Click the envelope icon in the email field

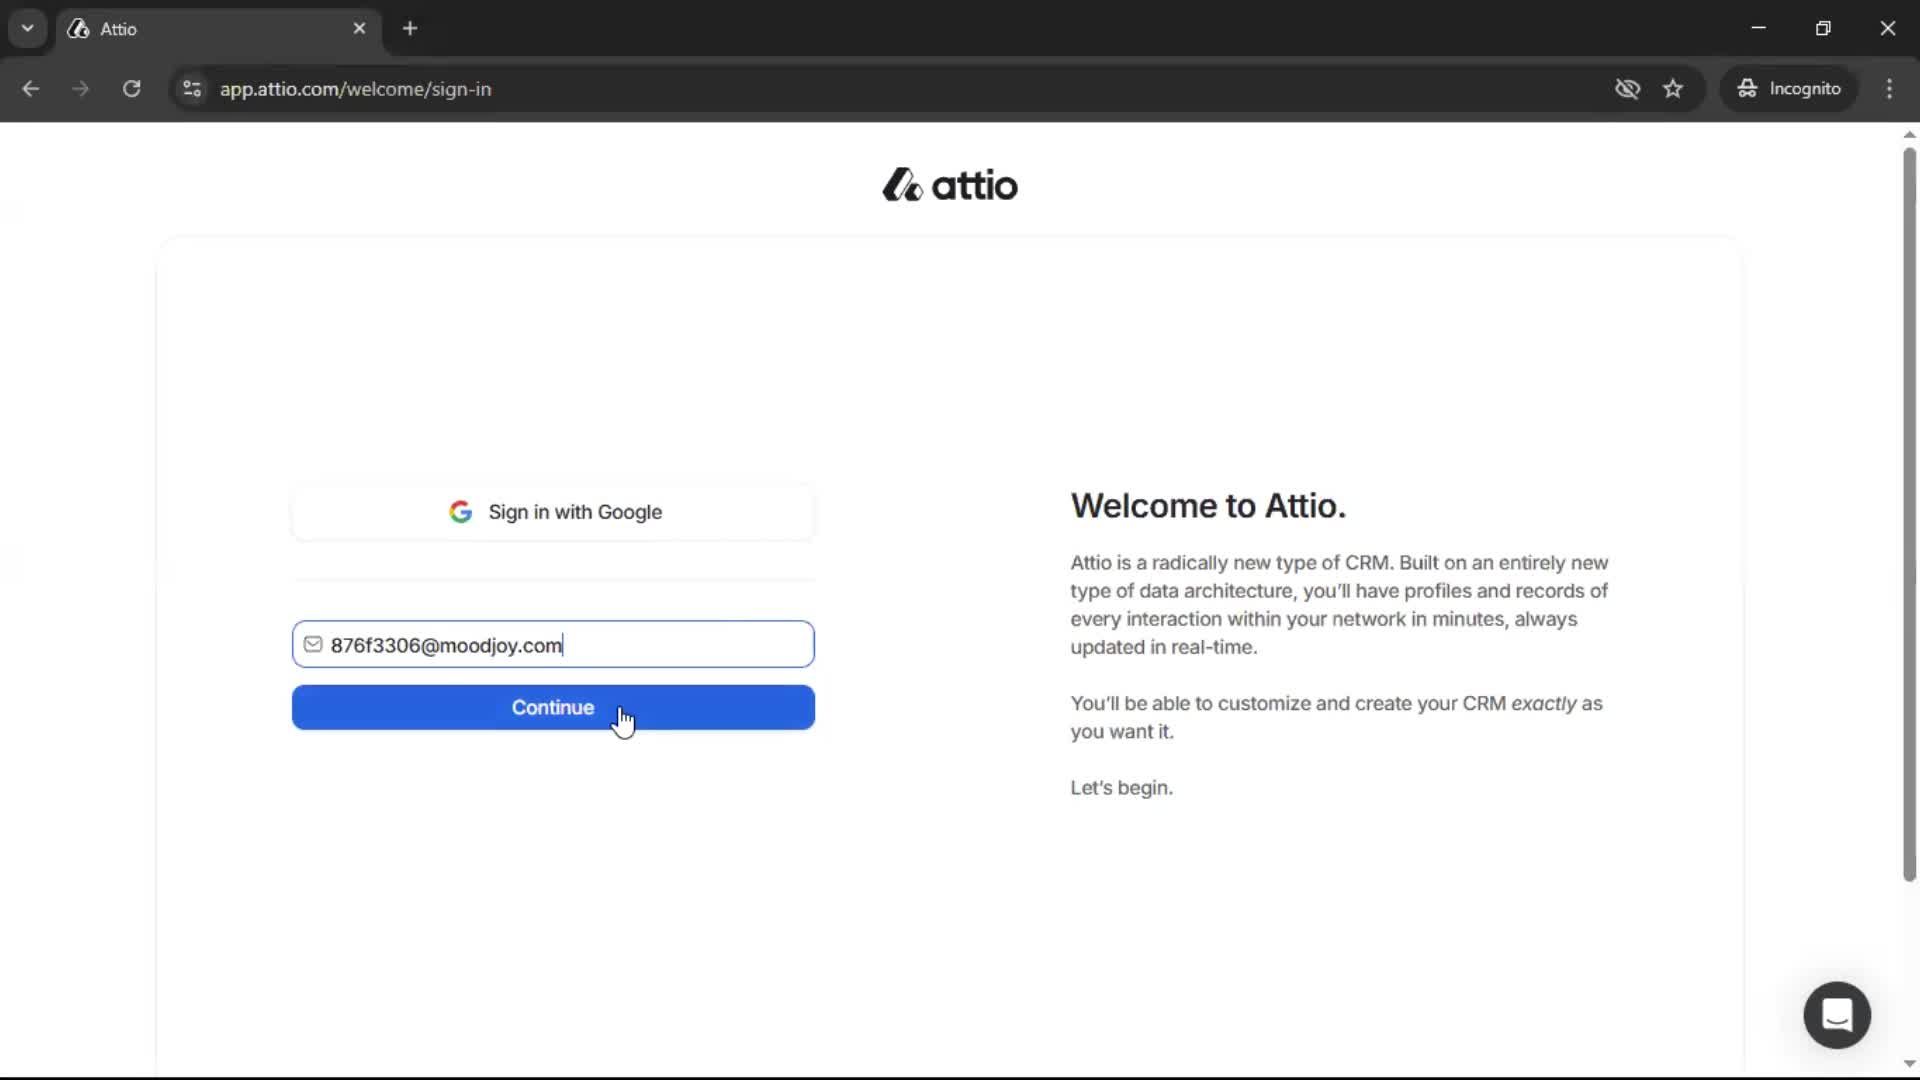[313, 644]
